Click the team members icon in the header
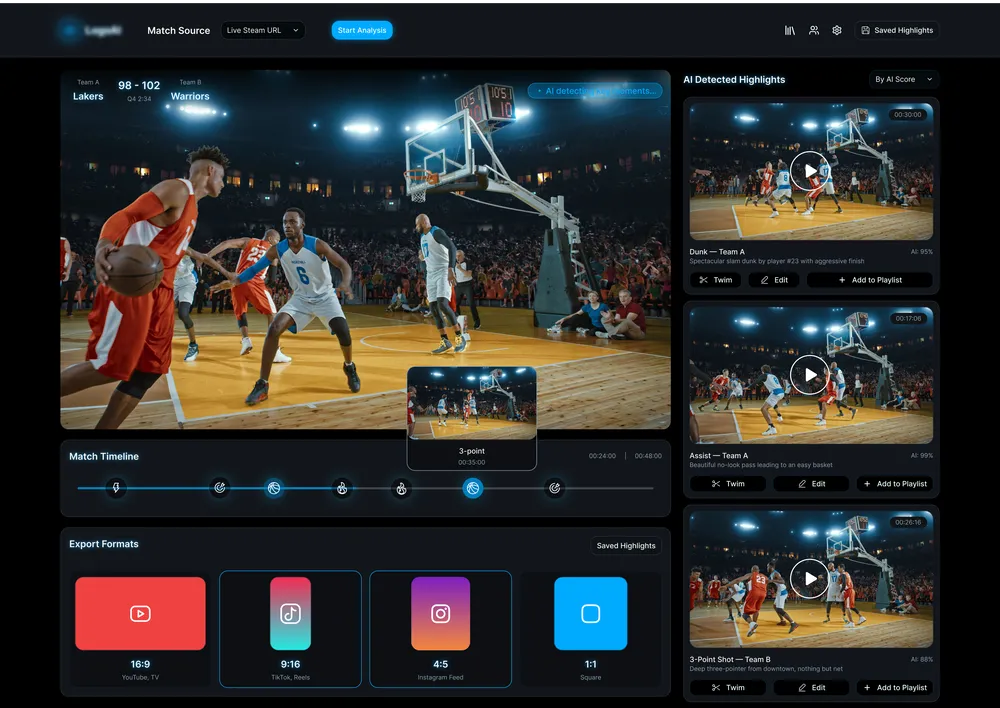1000x708 pixels. pyautogui.click(x=814, y=30)
